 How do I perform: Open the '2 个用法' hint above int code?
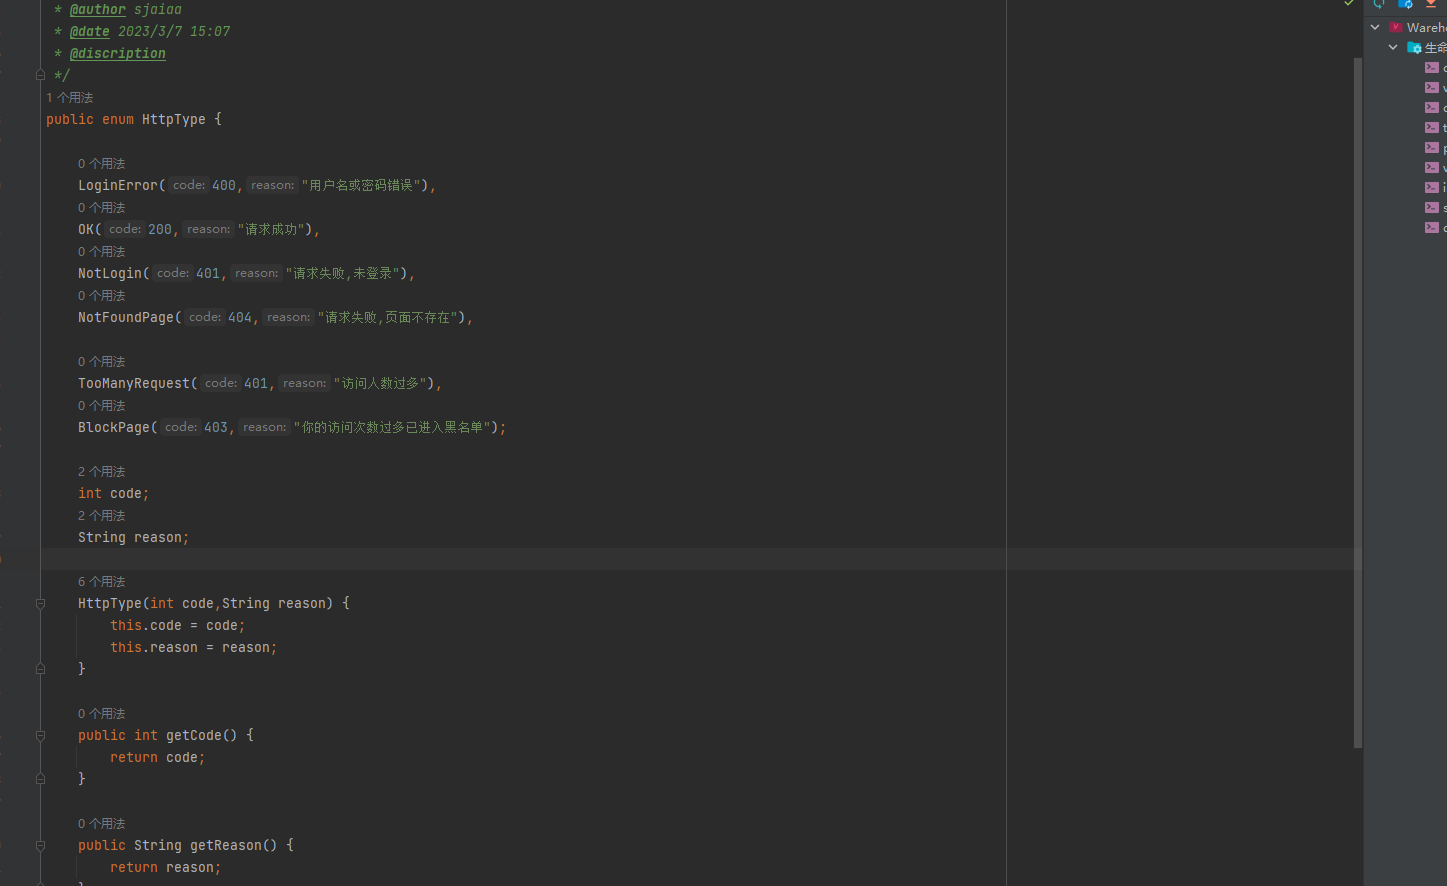102,471
